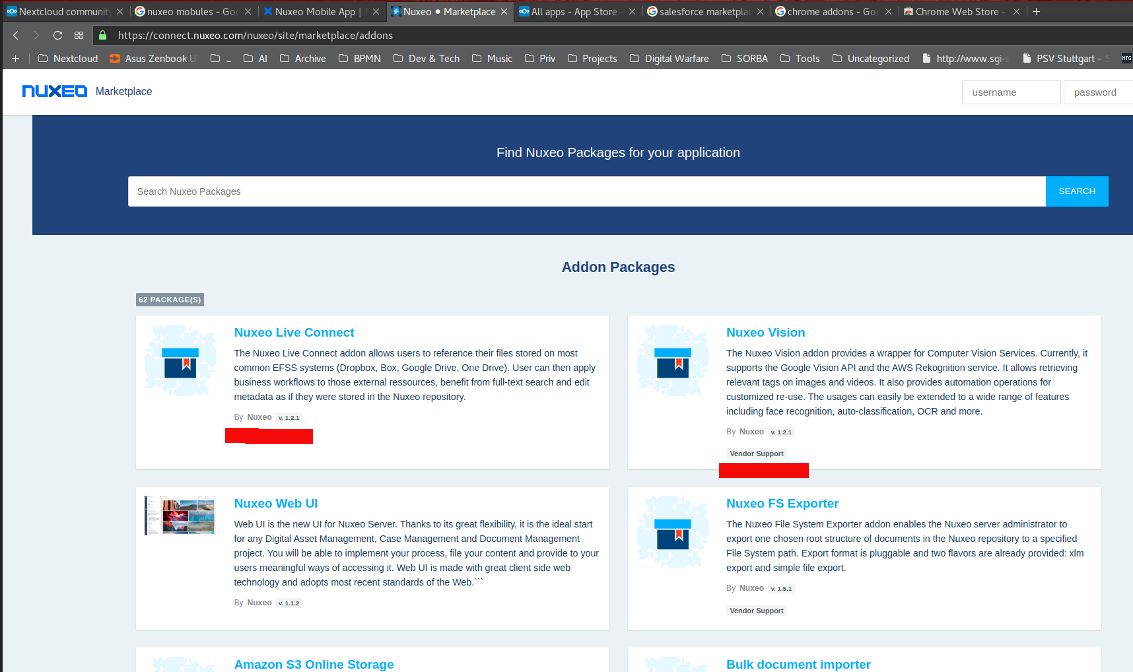Click Vendor Support tag under FS Exporter
The image size is (1133, 672).
[757, 611]
